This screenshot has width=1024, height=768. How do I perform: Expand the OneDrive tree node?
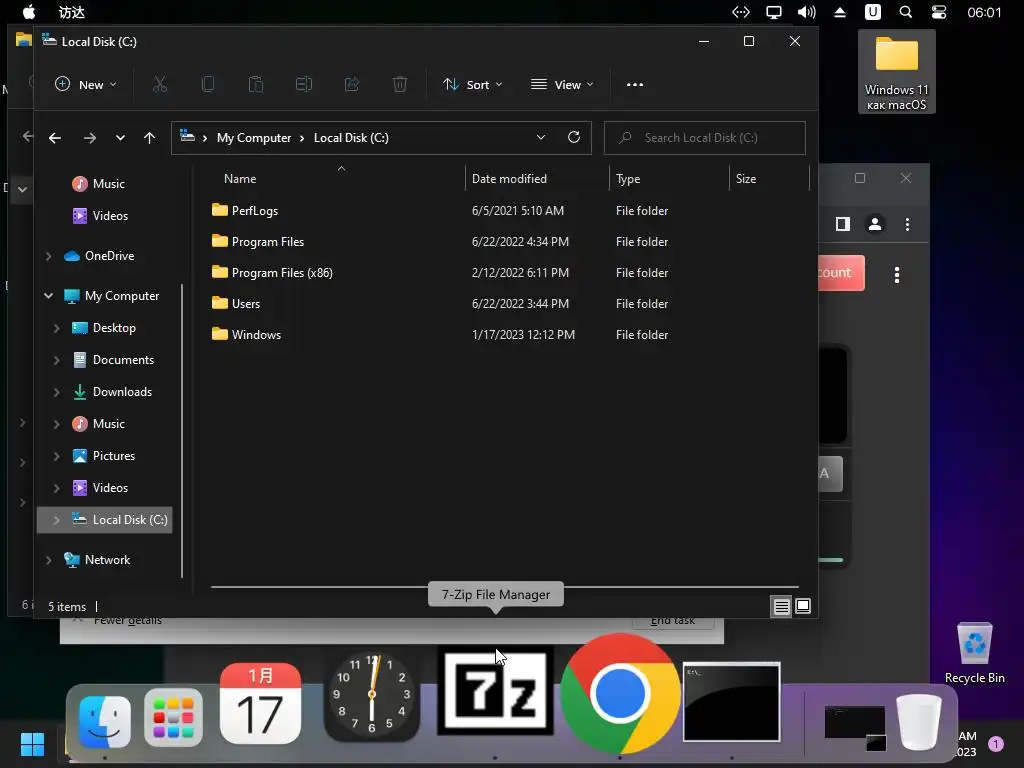[x=48, y=256]
